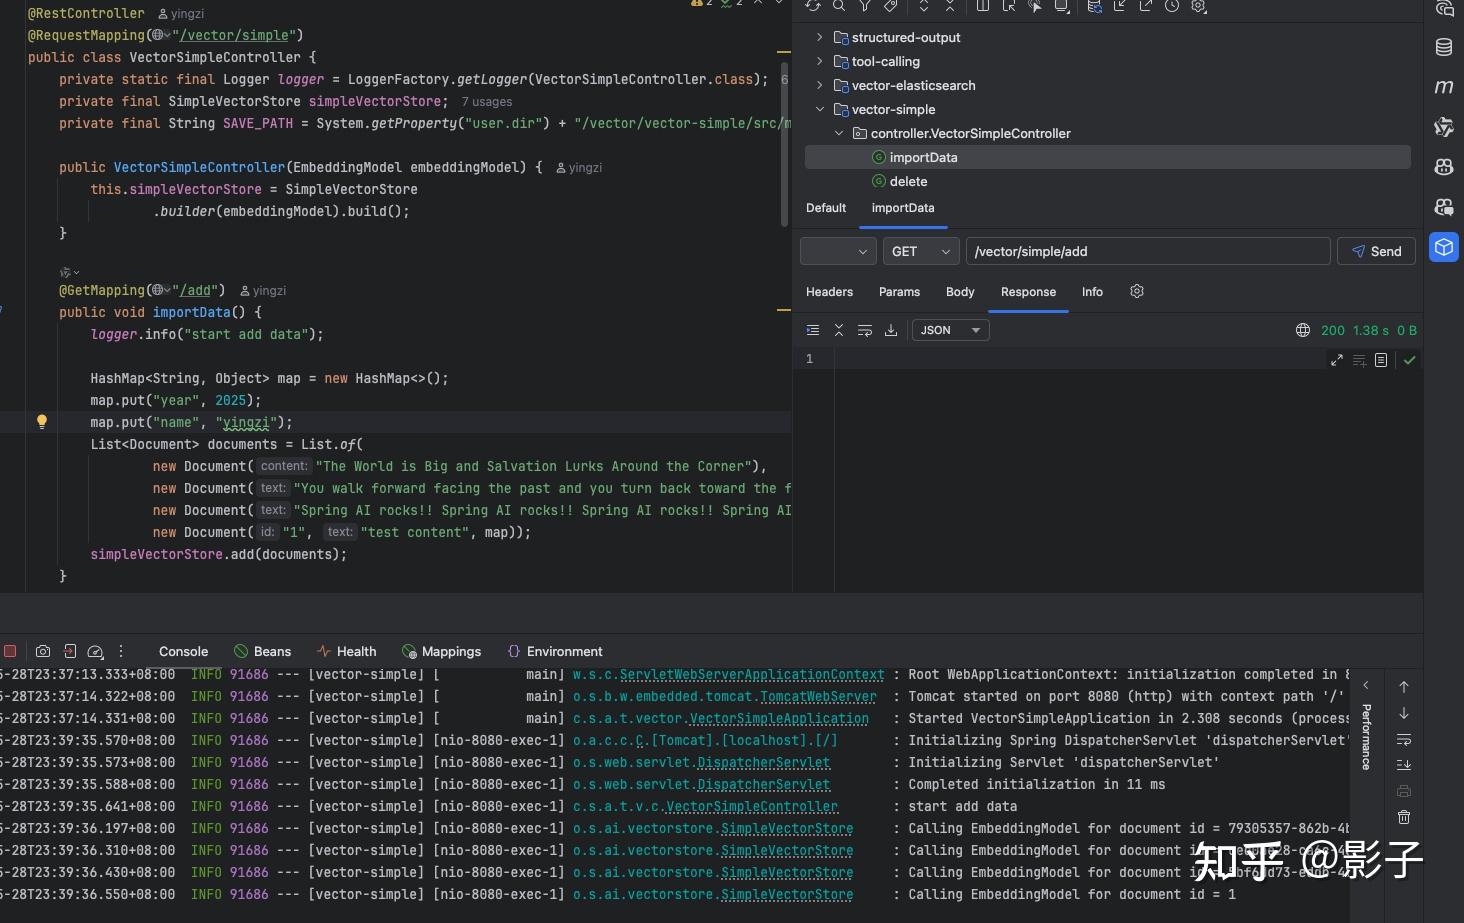Click the yellow lightbulb quick-fix icon
The image size is (1464, 923).
click(x=42, y=422)
